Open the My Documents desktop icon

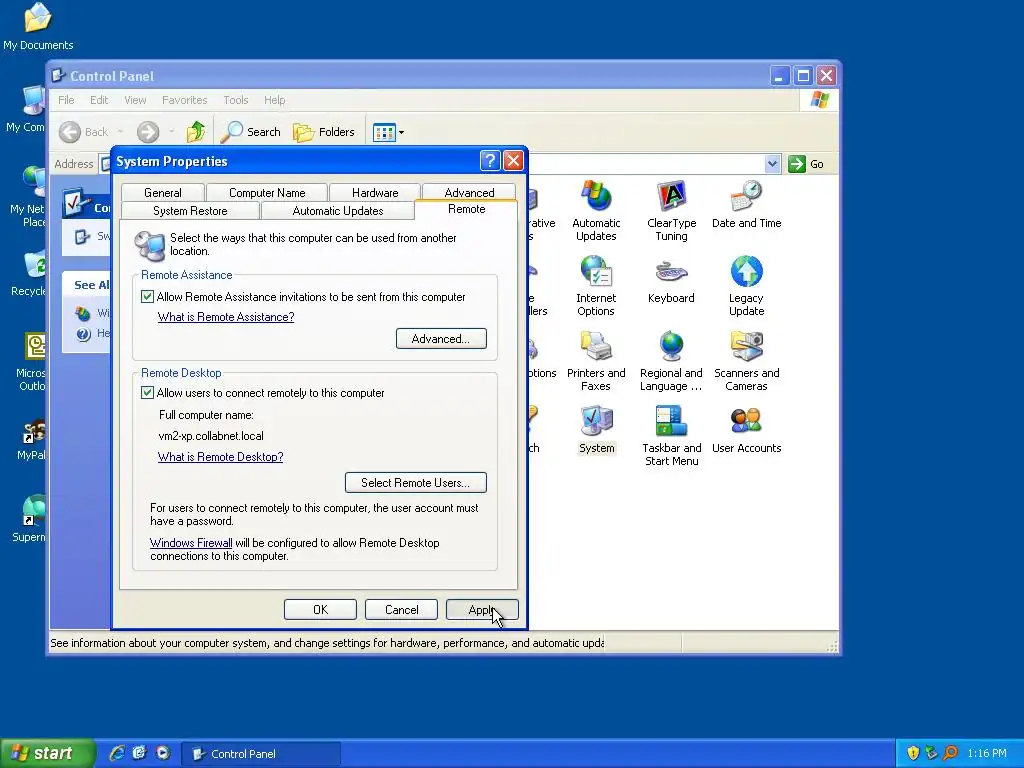pyautogui.click(x=38, y=26)
